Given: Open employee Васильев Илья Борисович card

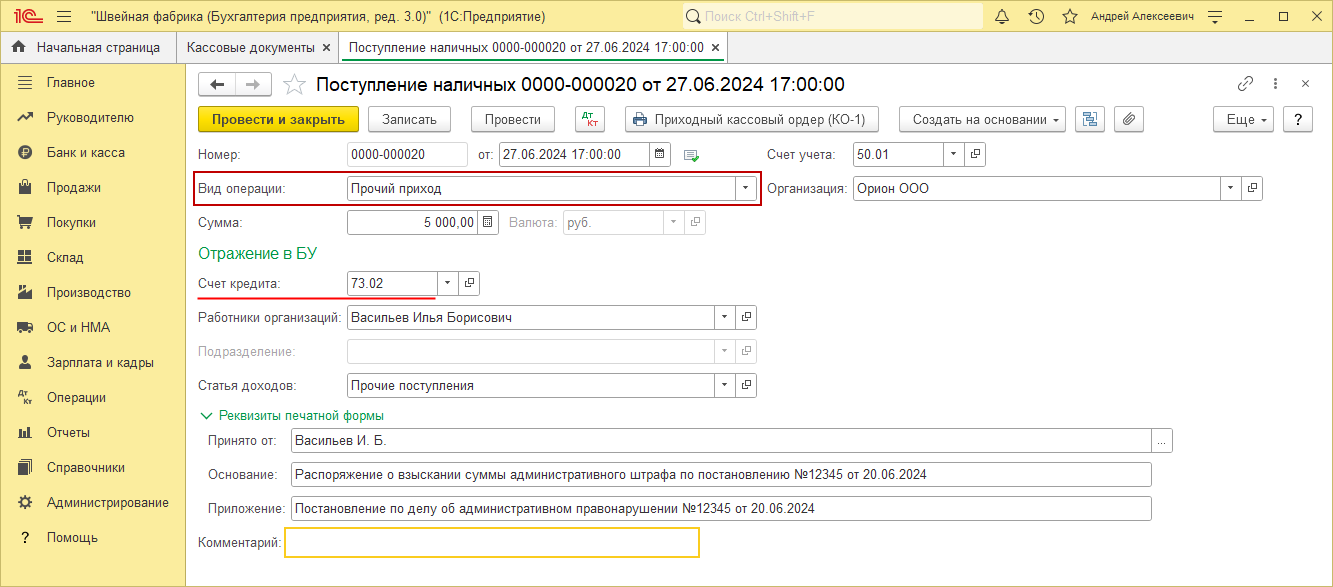Looking at the screenshot, I should [x=746, y=317].
